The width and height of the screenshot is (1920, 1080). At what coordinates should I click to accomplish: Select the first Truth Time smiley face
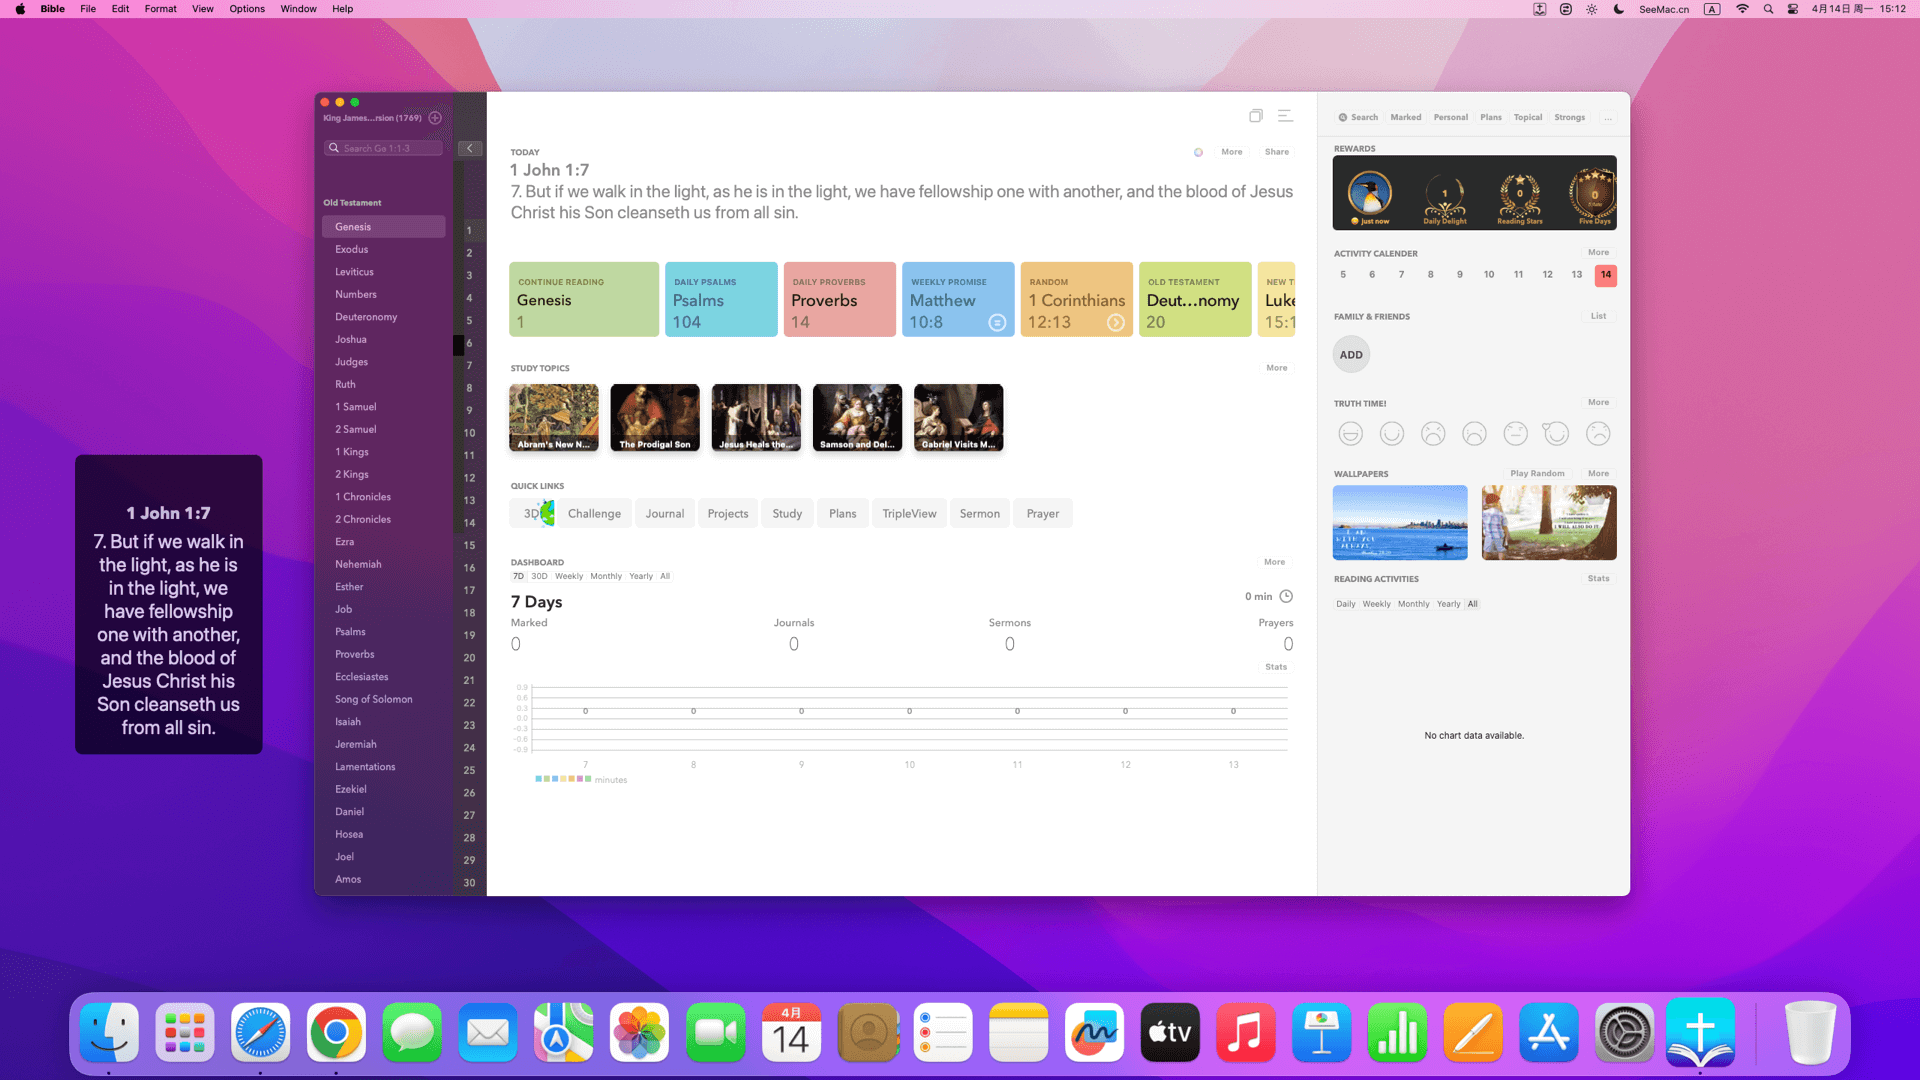click(1350, 433)
